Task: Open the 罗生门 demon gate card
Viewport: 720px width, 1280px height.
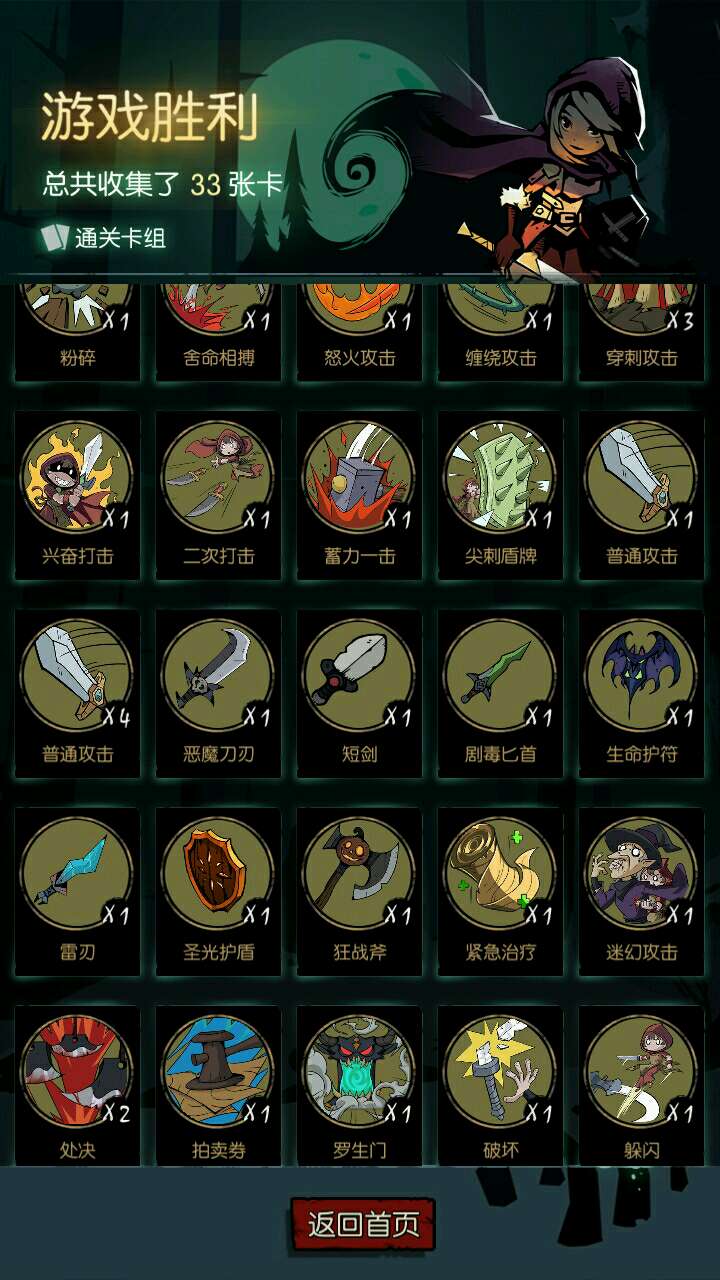Action: (x=359, y=1070)
